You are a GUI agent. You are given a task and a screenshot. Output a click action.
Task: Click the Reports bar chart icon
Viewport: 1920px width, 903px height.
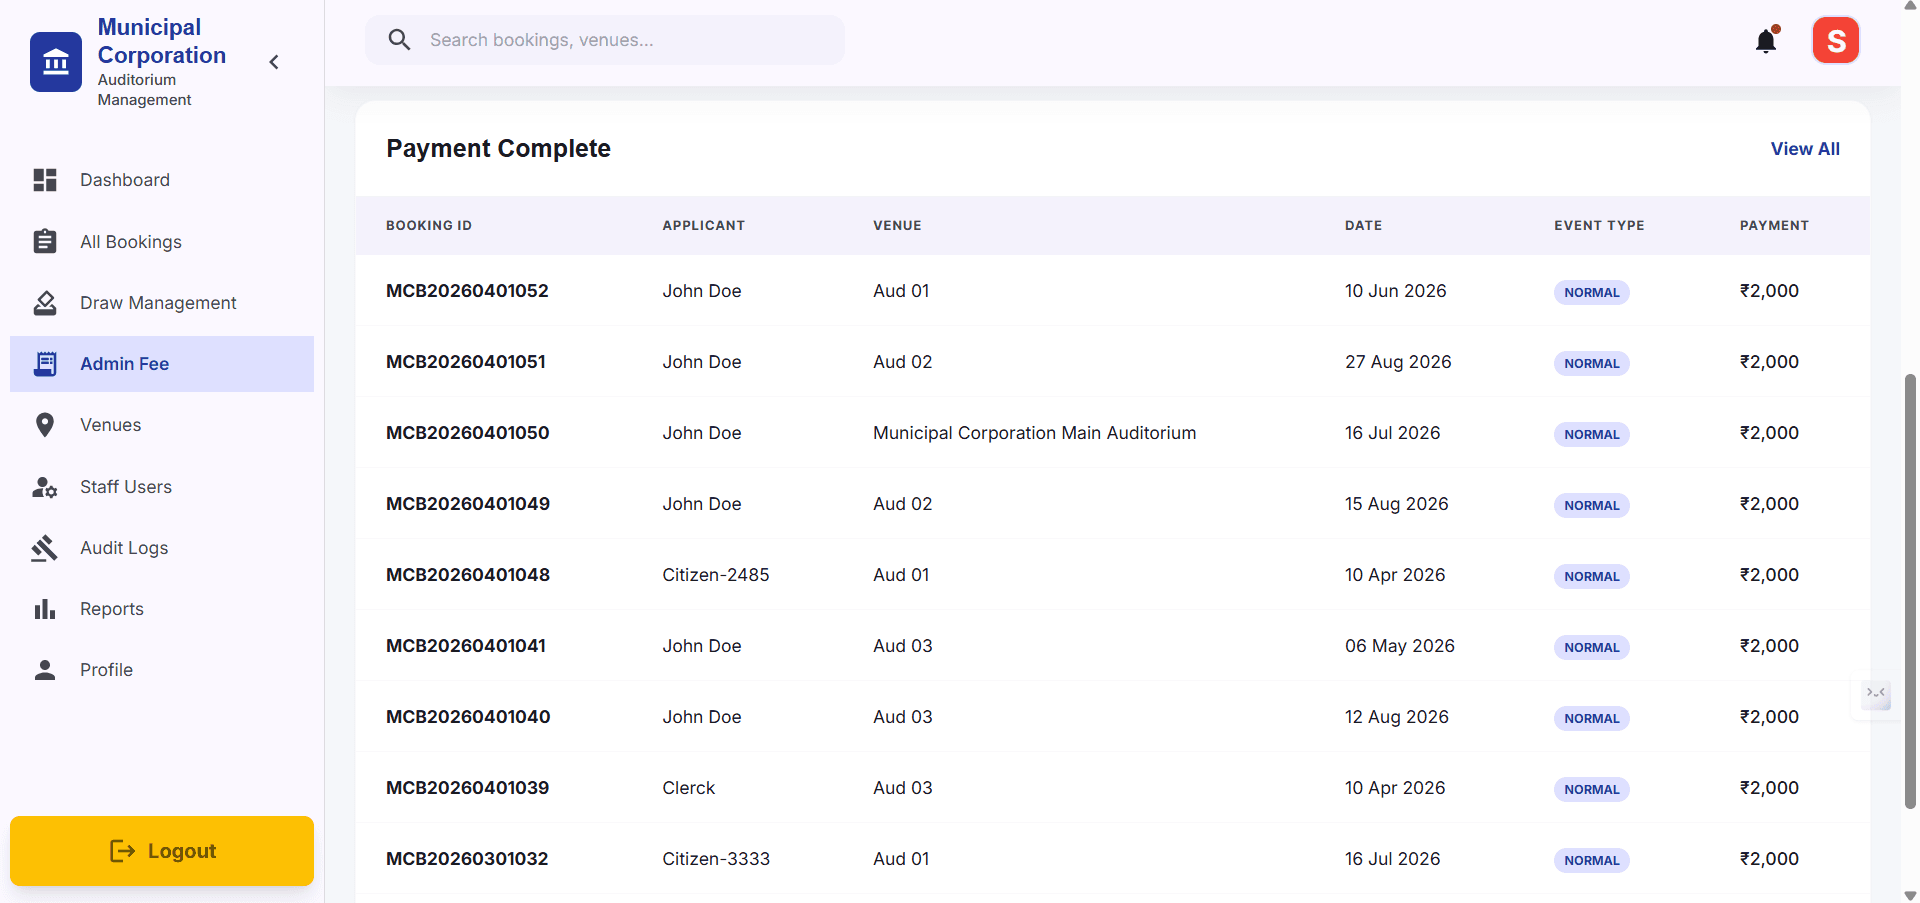(x=45, y=609)
